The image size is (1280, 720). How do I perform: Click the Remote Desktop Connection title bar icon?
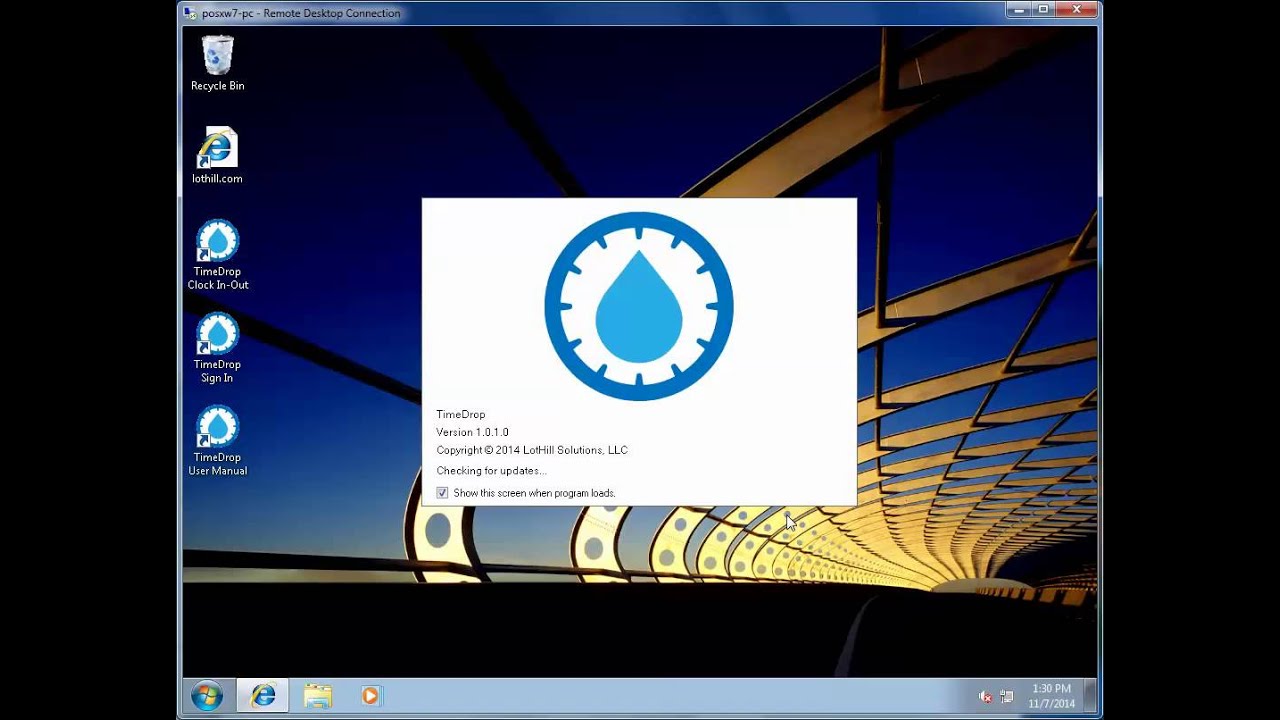coord(190,13)
